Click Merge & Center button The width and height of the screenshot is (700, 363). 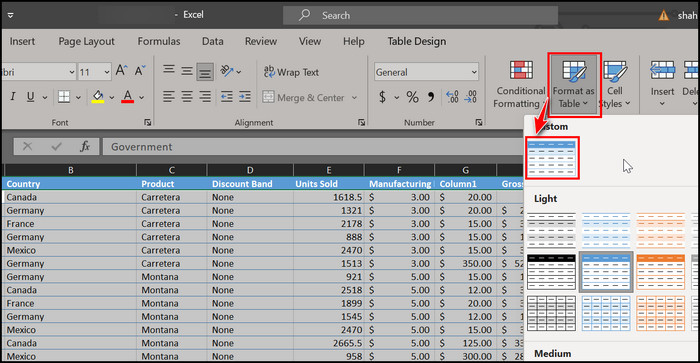coord(304,97)
